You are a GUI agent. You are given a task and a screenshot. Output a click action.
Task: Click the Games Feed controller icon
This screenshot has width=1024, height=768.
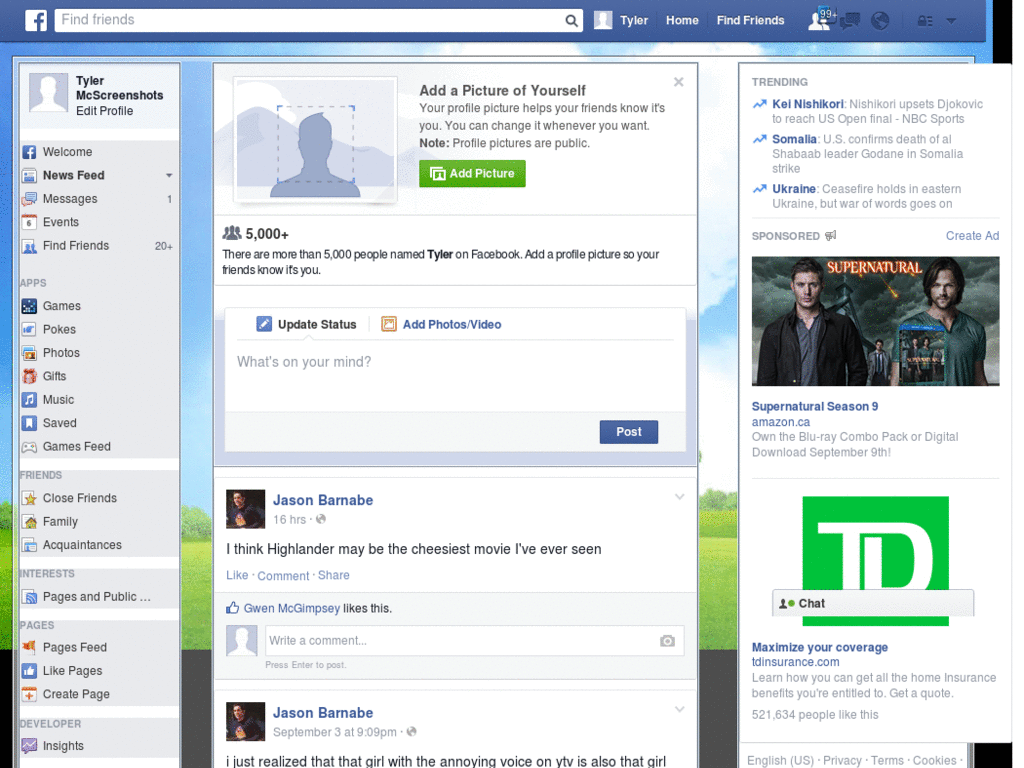point(29,447)
